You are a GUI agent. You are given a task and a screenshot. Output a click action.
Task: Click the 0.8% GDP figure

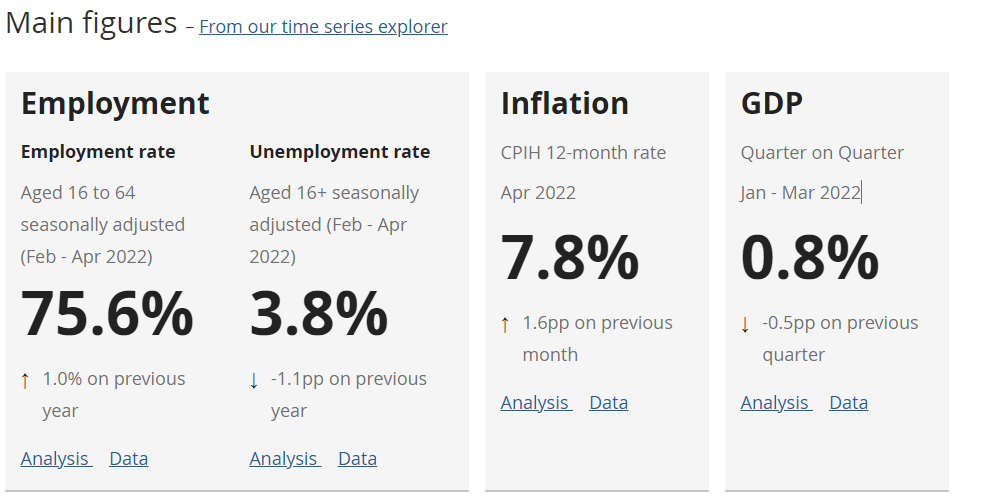click(809, 257)
